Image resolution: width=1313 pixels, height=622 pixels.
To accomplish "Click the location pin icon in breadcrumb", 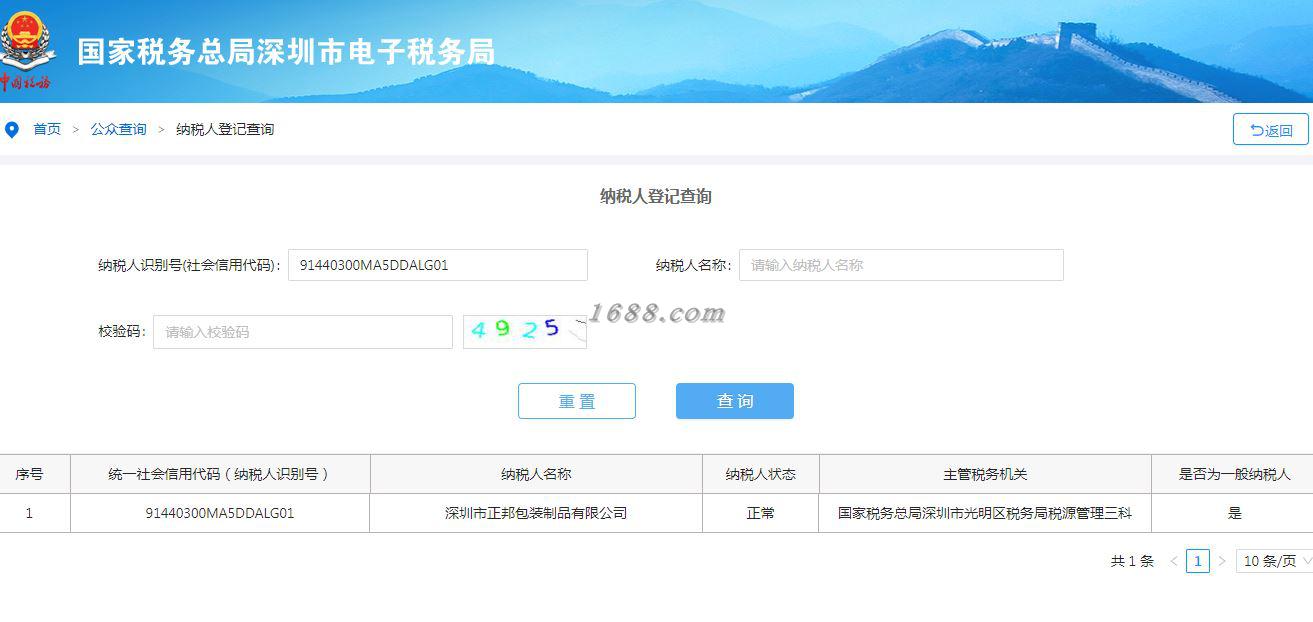I will 12,130.
